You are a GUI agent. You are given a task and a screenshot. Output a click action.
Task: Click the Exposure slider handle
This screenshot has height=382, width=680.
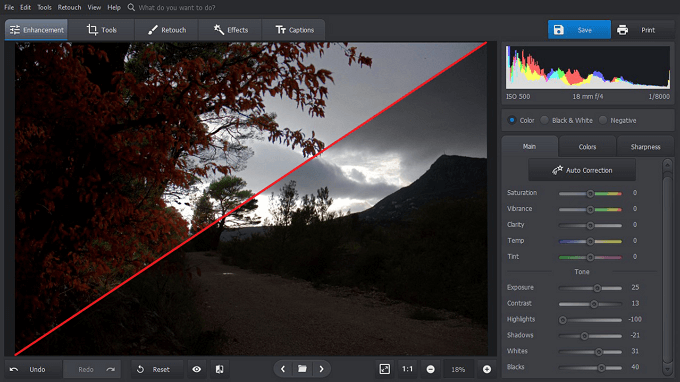(x=597, y=288)
